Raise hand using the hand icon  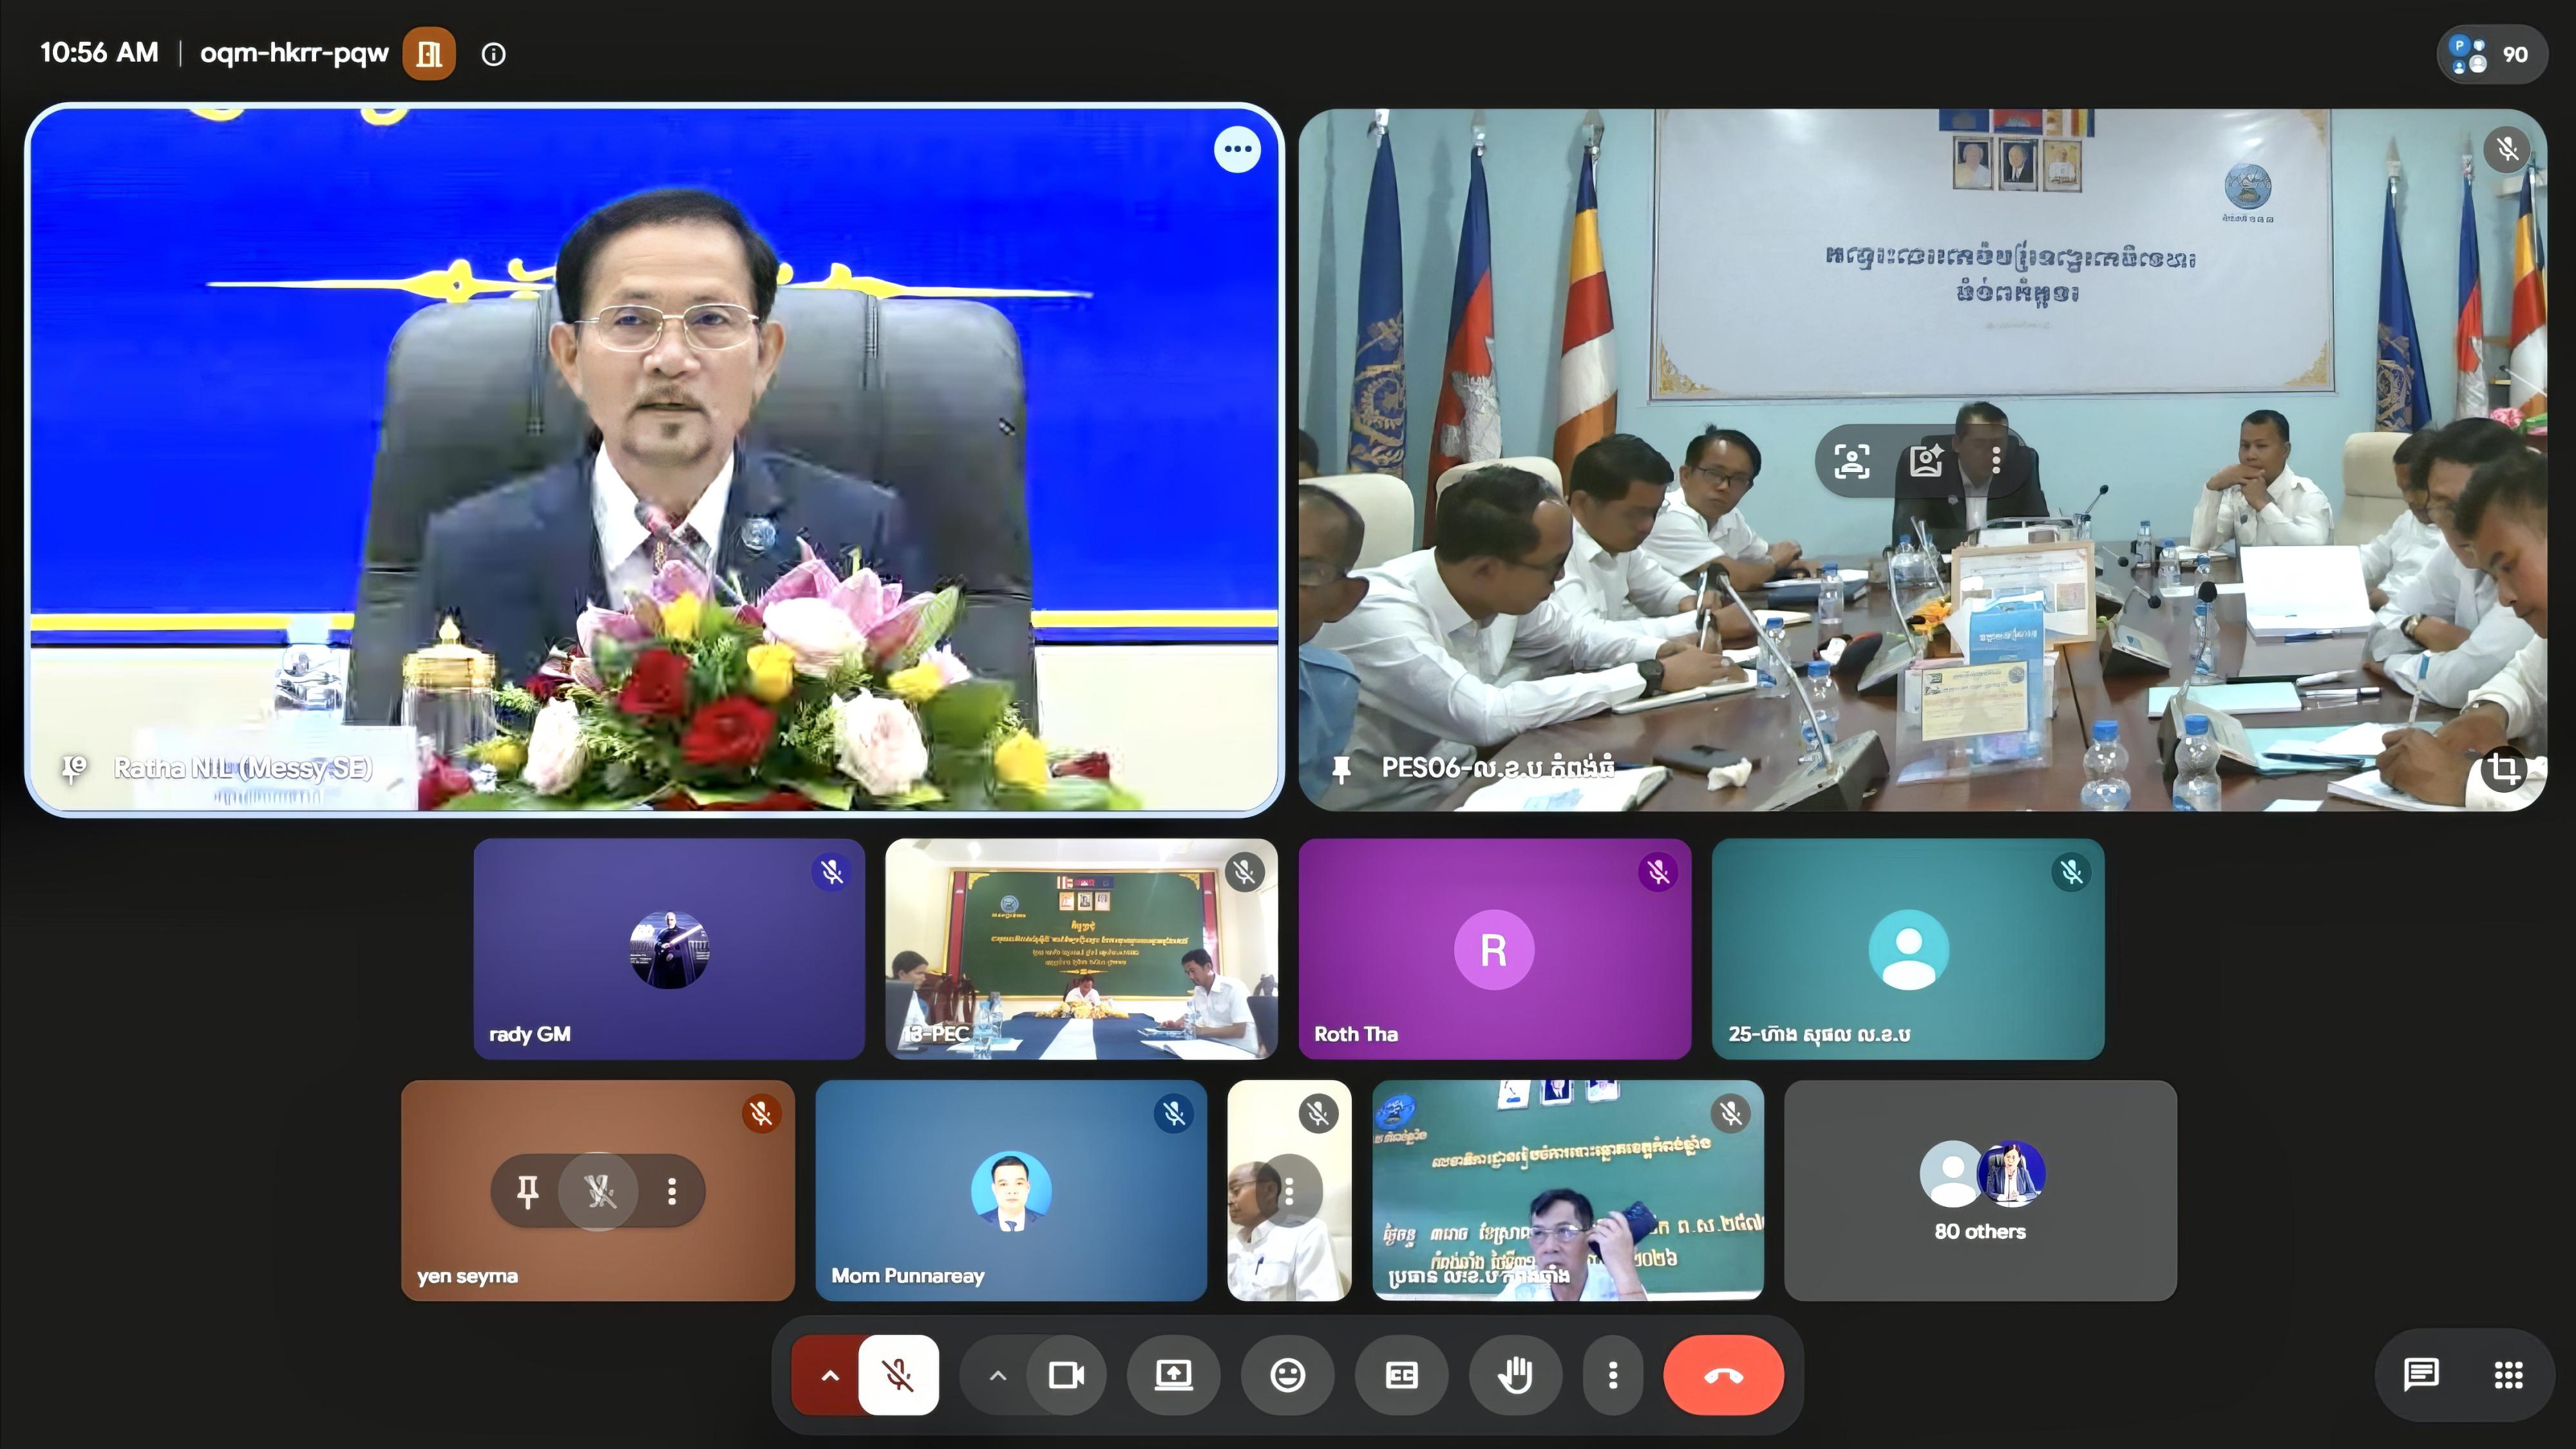click(1515, 1375)
